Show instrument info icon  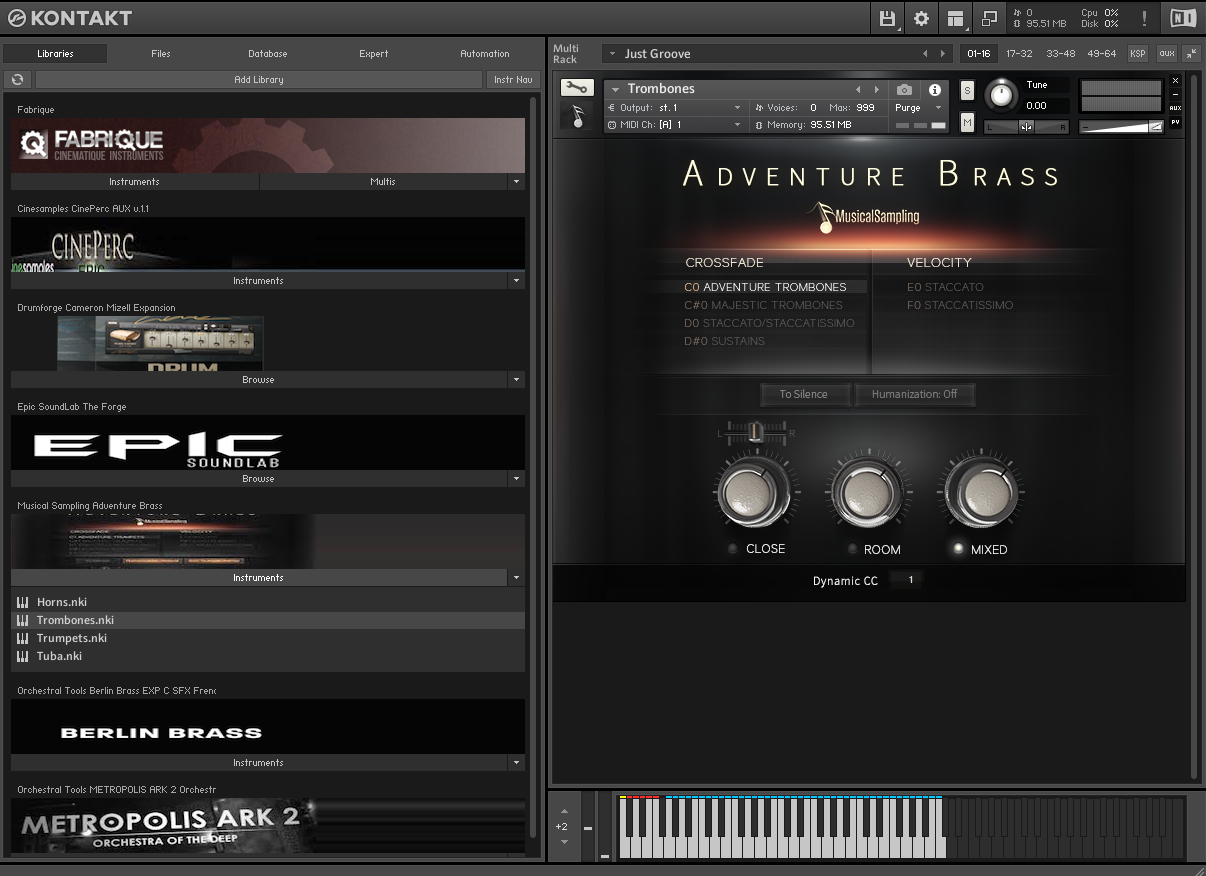click(x=935, y=90)
